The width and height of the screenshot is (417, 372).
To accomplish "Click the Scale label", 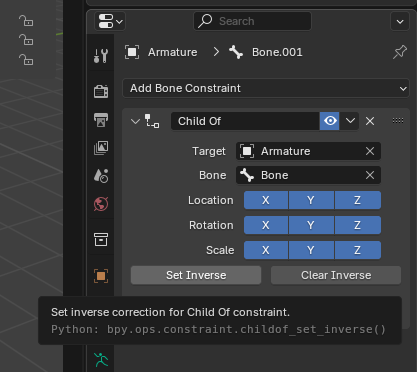I will click(x=220, y=250).
